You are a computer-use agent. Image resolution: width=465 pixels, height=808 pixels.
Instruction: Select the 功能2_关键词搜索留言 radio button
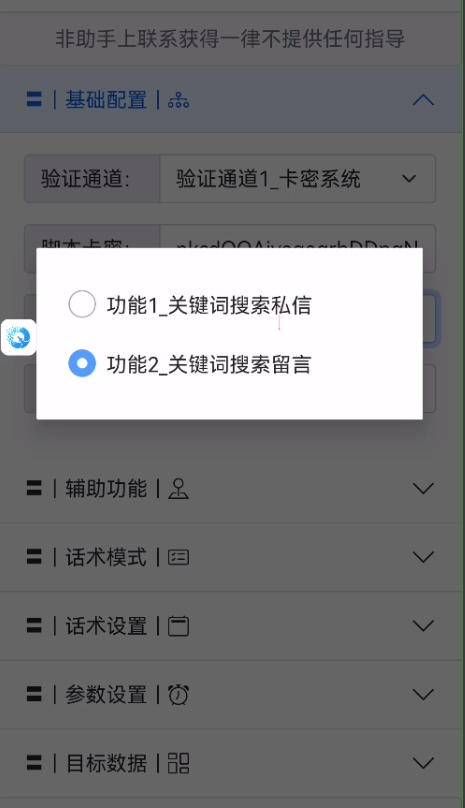coord(82,363)
